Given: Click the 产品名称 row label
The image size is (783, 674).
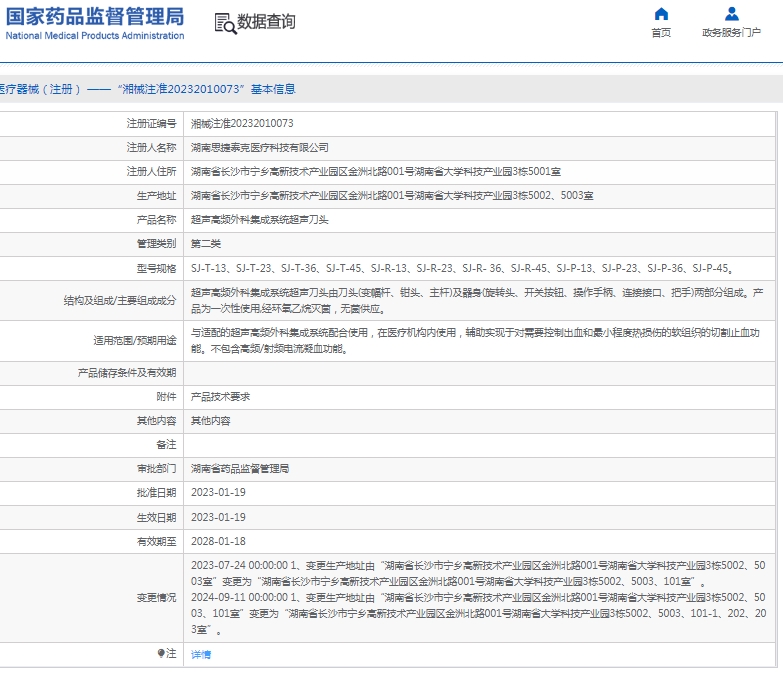Looking at the screenshot, I should click(x=156, y=220).
